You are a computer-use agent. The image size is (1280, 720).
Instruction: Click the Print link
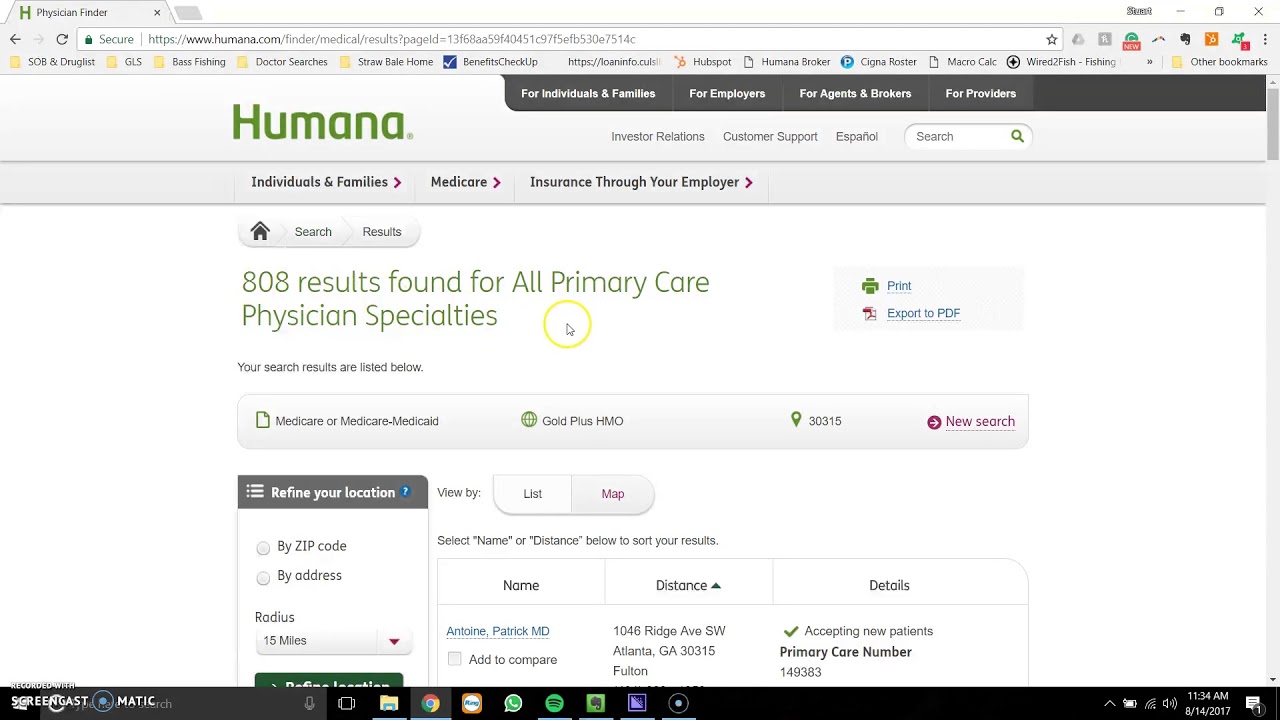(x=899, y=286)
